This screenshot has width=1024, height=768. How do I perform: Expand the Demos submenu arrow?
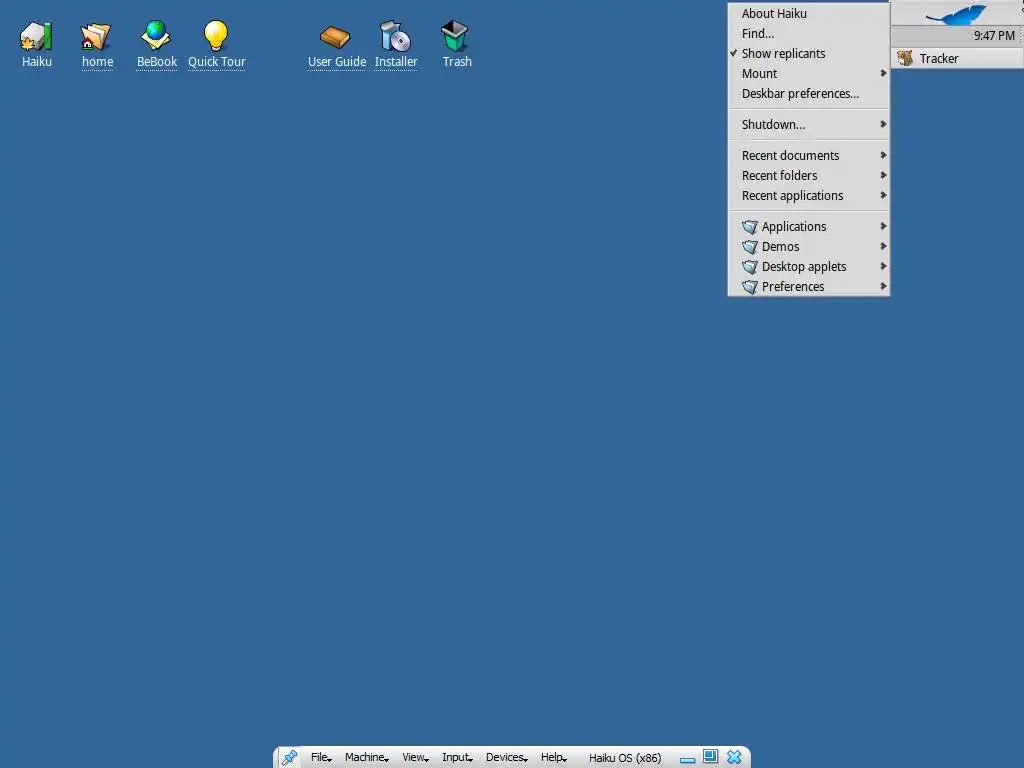[883, 246]
